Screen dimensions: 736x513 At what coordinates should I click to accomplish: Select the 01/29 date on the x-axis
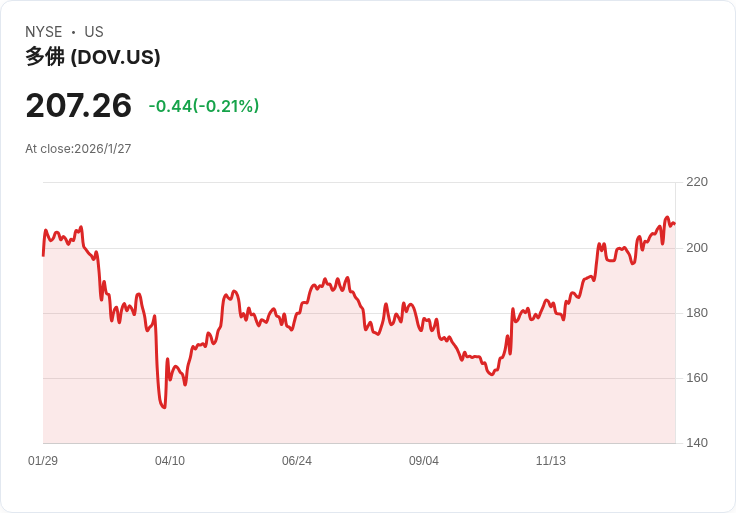click(x=43, y=461)
